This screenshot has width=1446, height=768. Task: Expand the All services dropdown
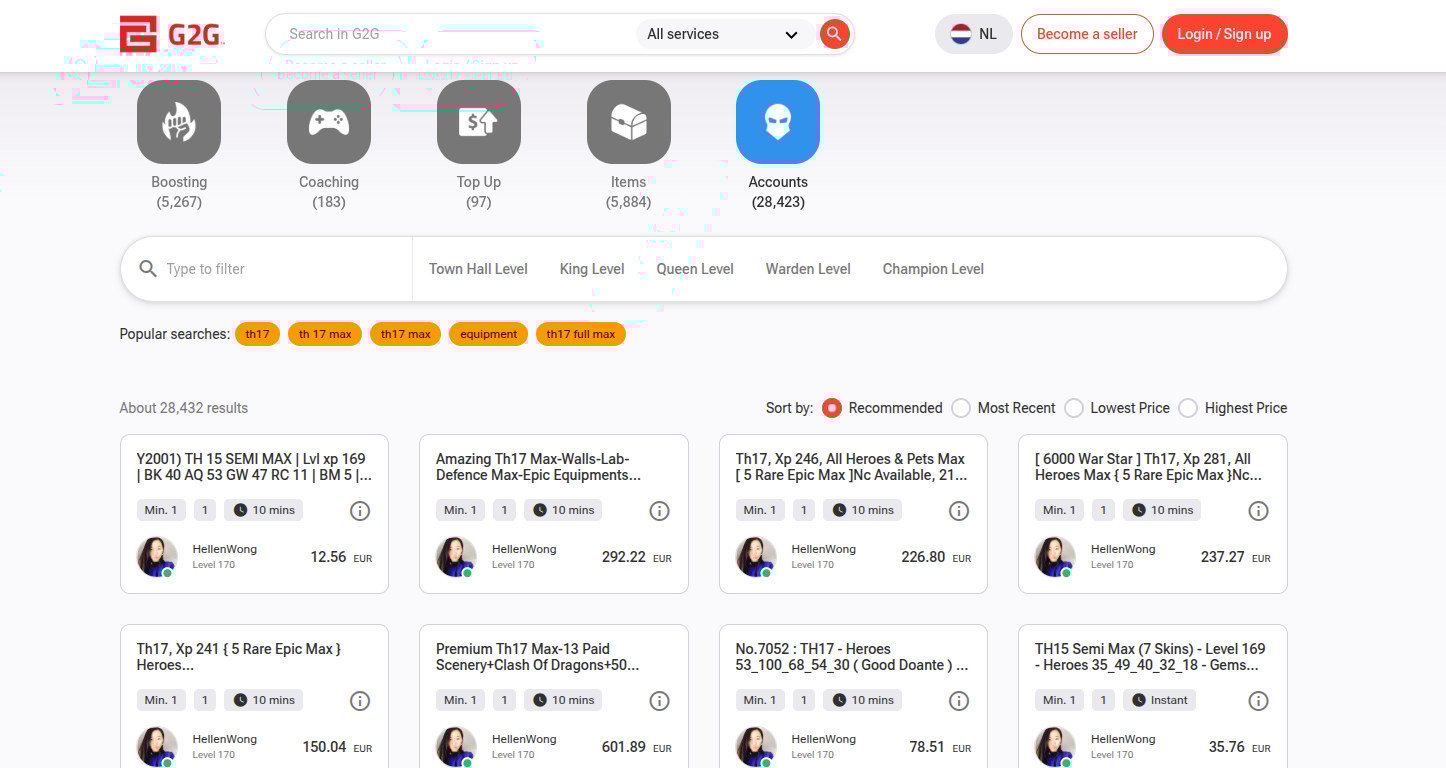[x=722, y=34]
